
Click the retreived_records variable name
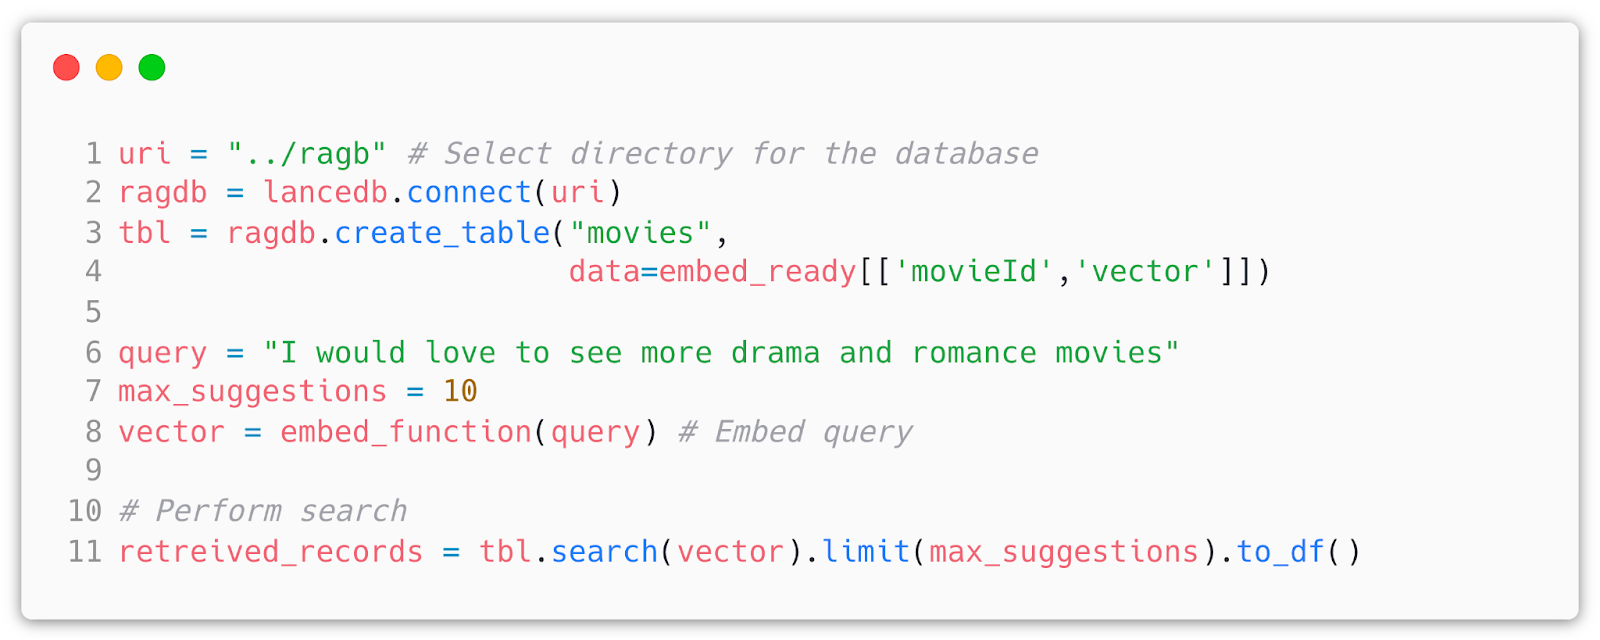[270, 552]
